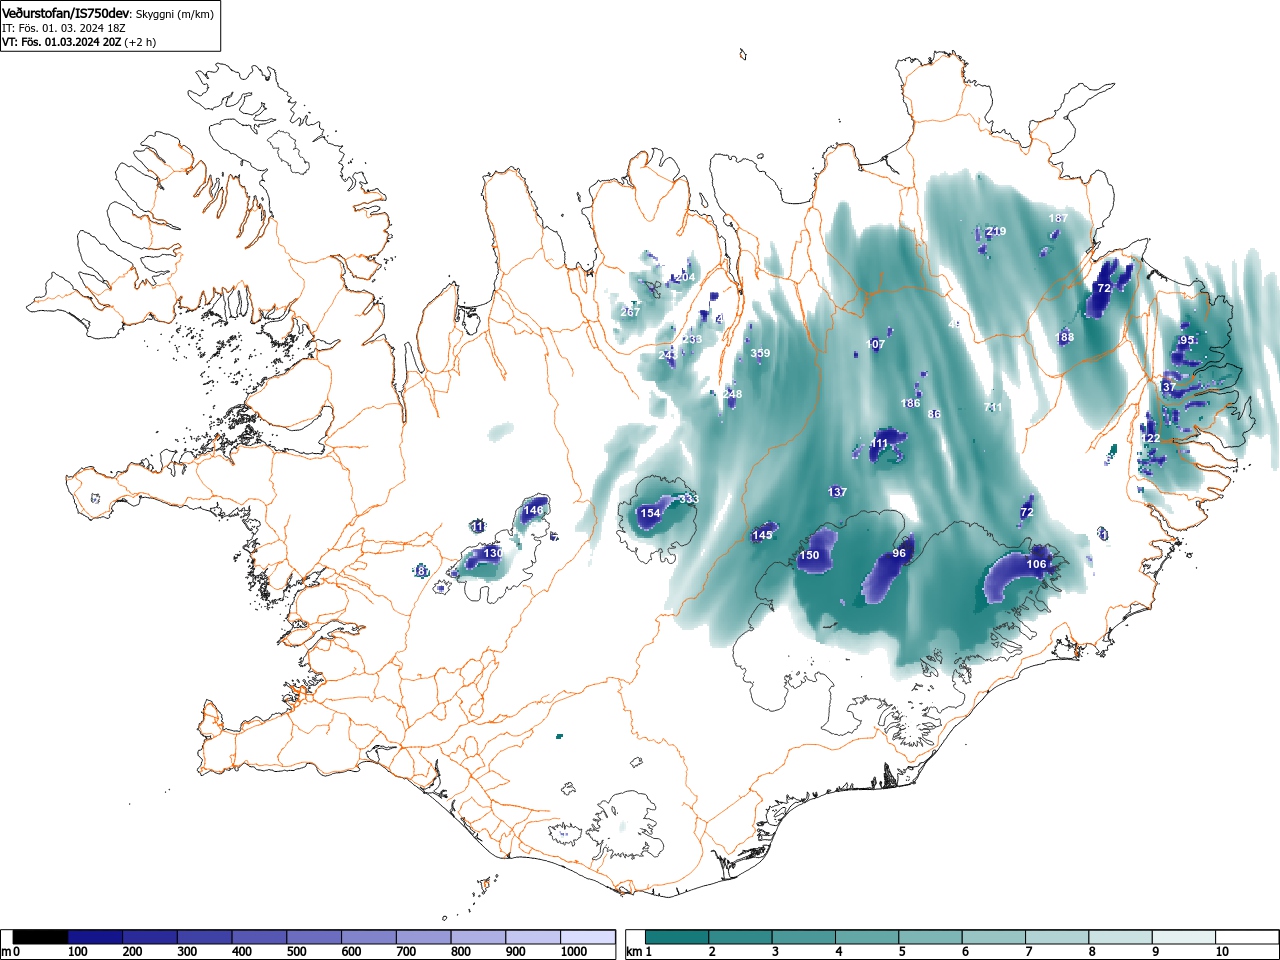Screen dimensions: 1280x960
Task: Click the map value '145'
Action: pos(762,535)
